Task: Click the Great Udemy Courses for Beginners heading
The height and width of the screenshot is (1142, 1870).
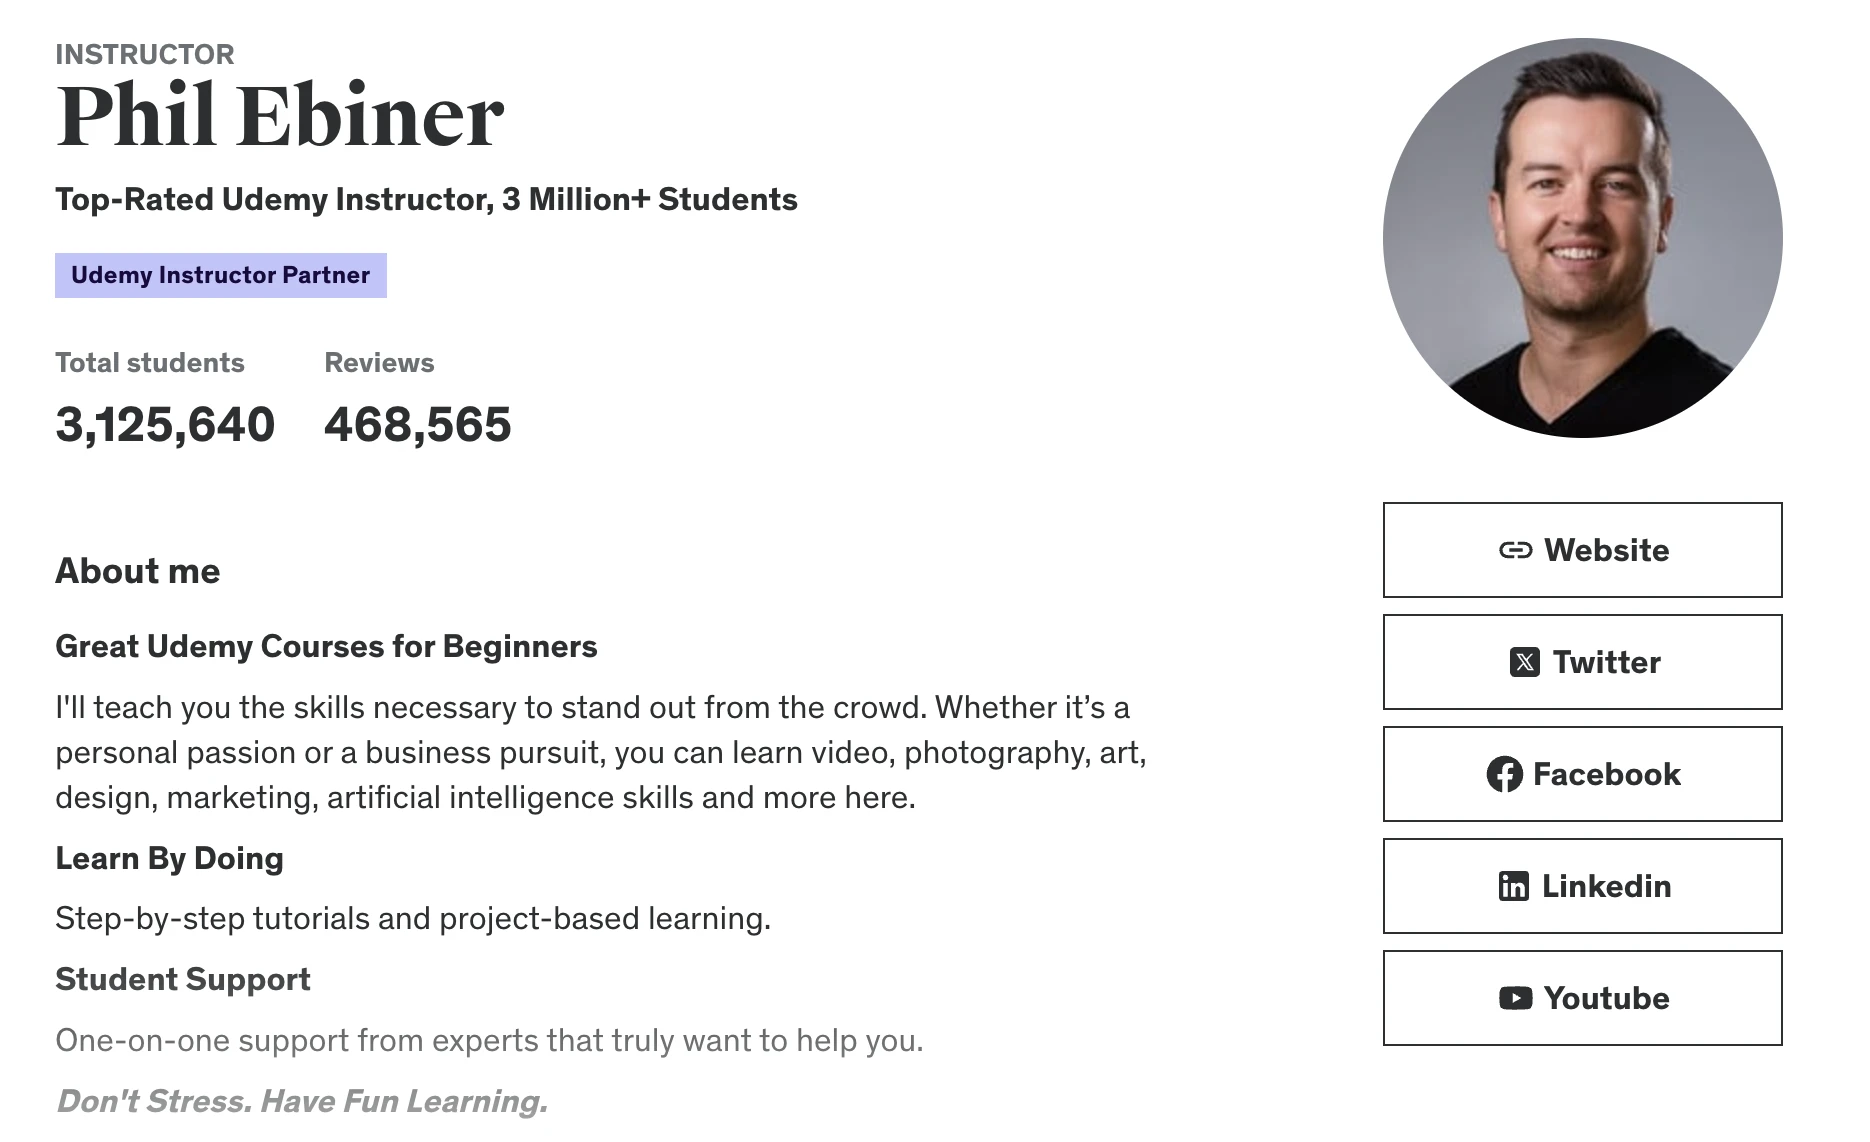Action: (x=326, y=646)
